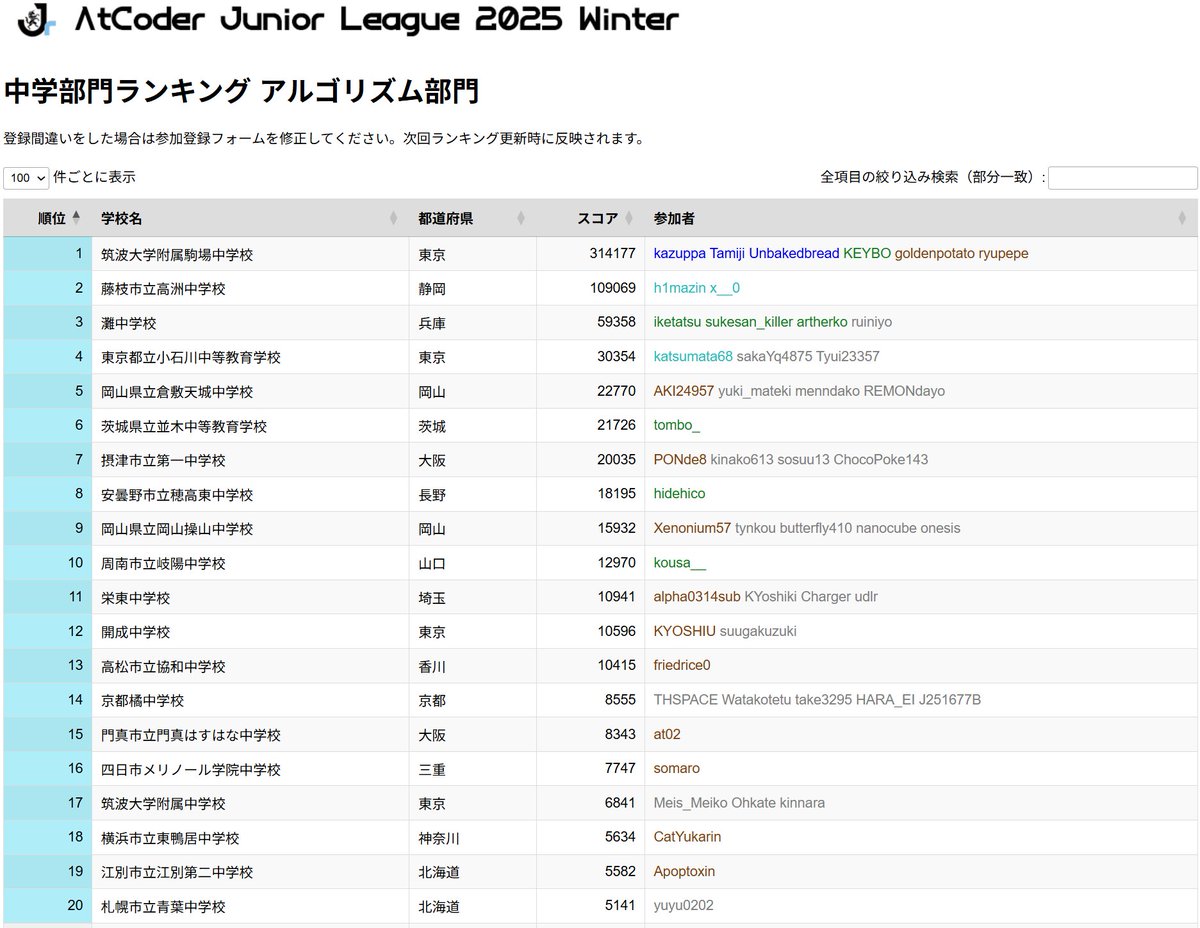Select prefecture cell 静岡
Image resolution: width=1200 pixels, height=928 pixels.
point(432,289)
